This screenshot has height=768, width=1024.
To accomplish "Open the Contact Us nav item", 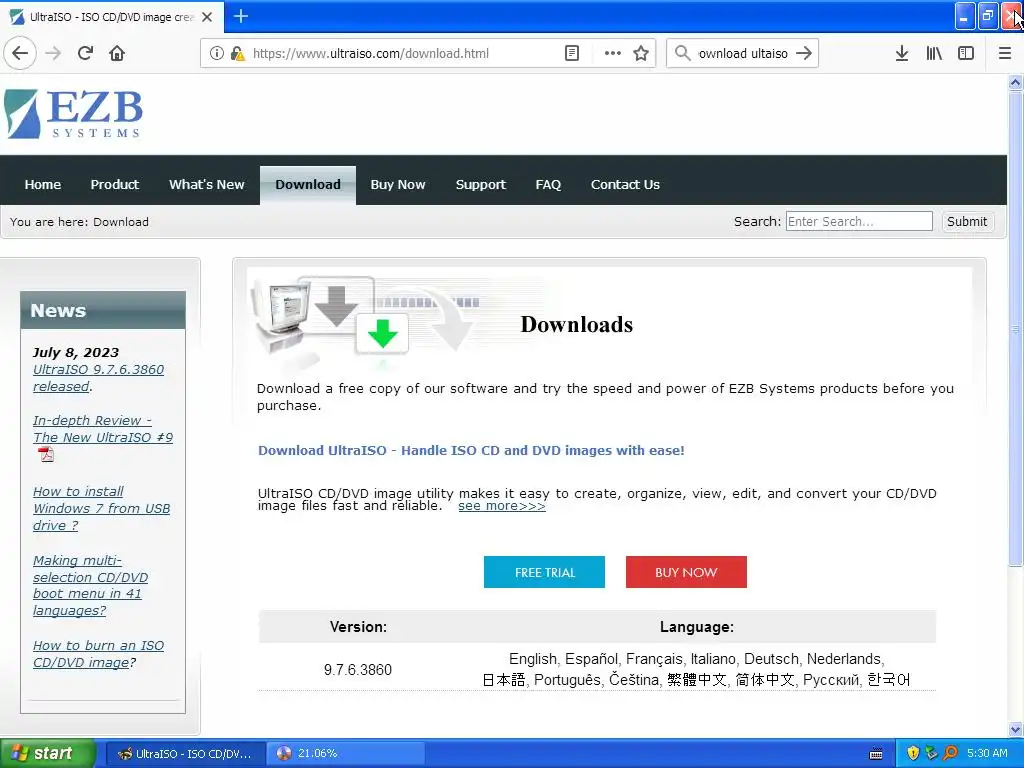I will click(625, 185).
